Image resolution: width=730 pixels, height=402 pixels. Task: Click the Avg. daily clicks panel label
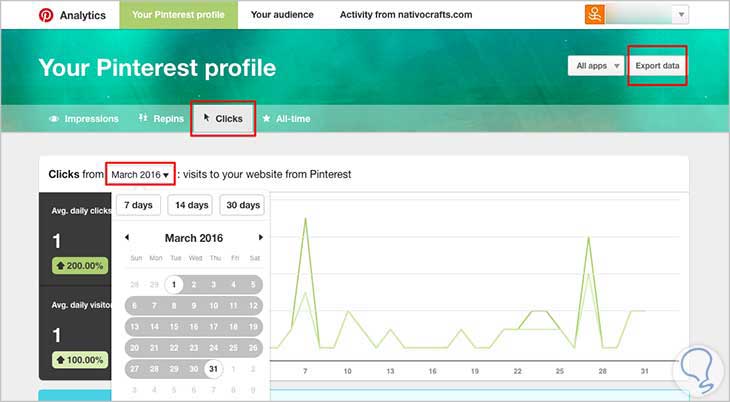point(81,211)
